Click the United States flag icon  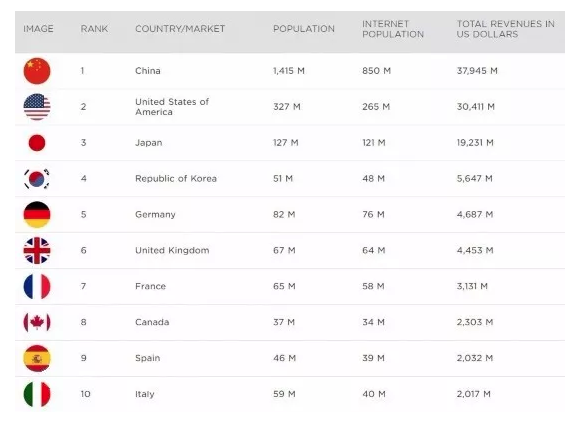[37, 107]
